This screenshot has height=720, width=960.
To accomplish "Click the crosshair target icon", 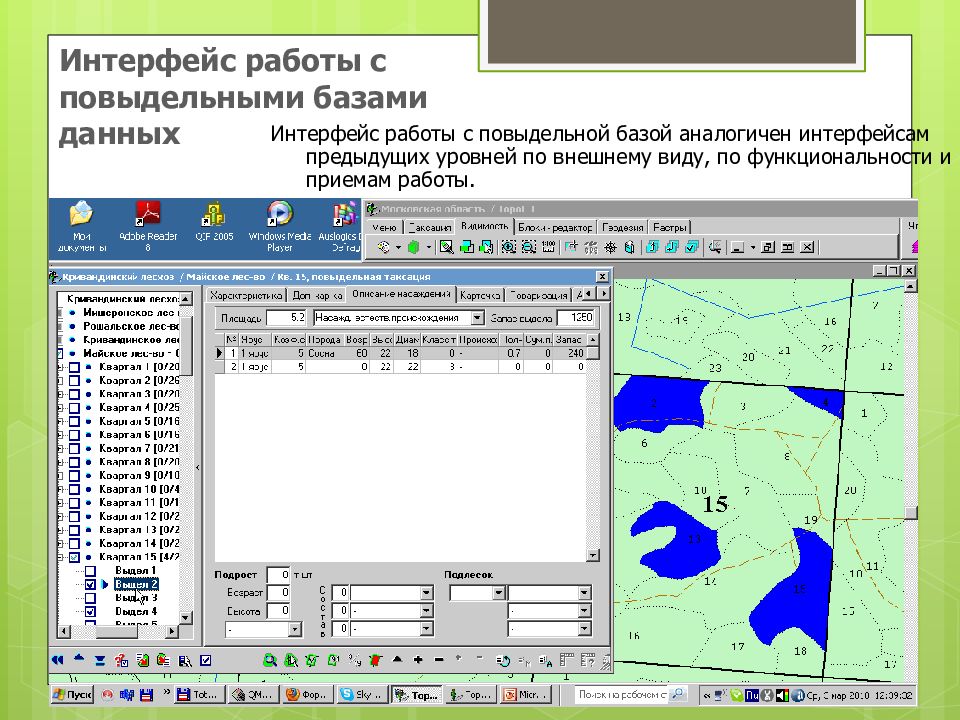I will pos(610,247).
